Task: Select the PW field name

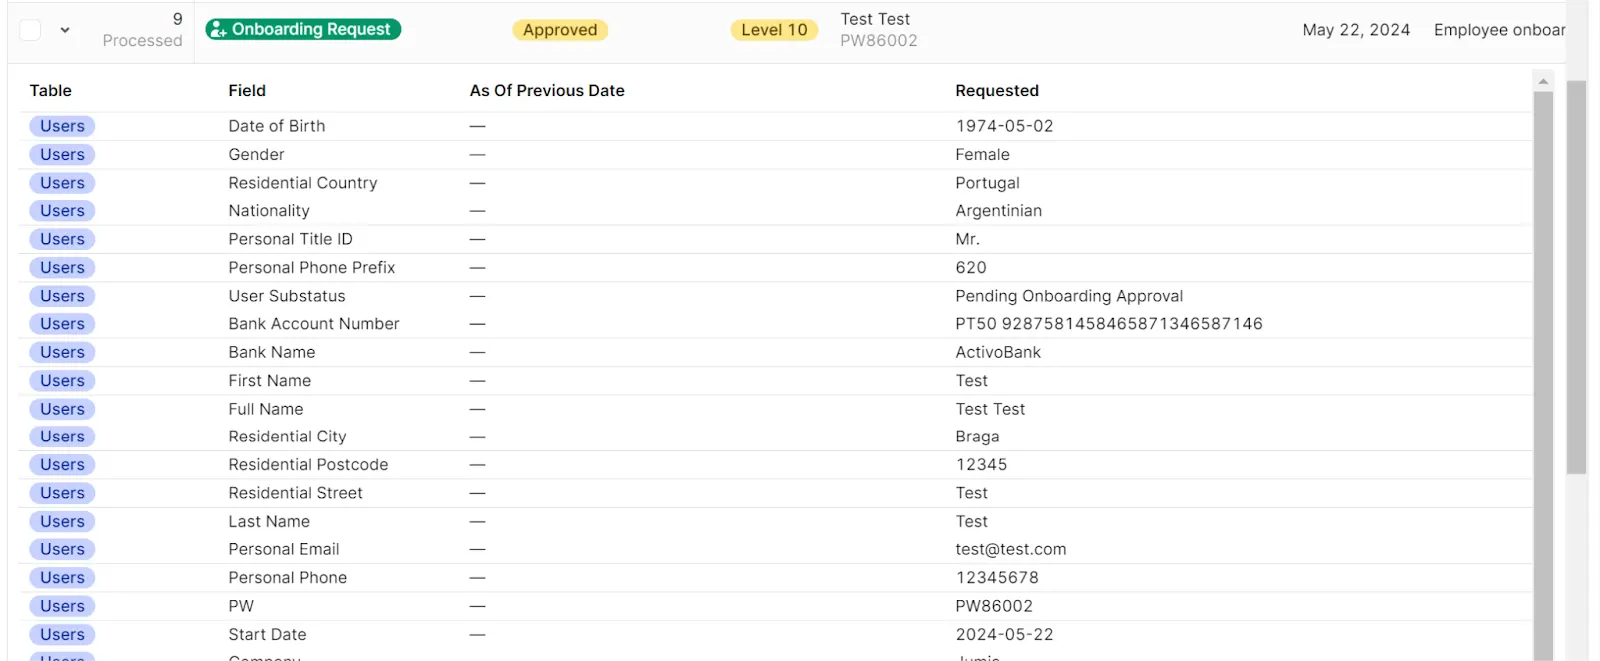Action: coord(241,606)
